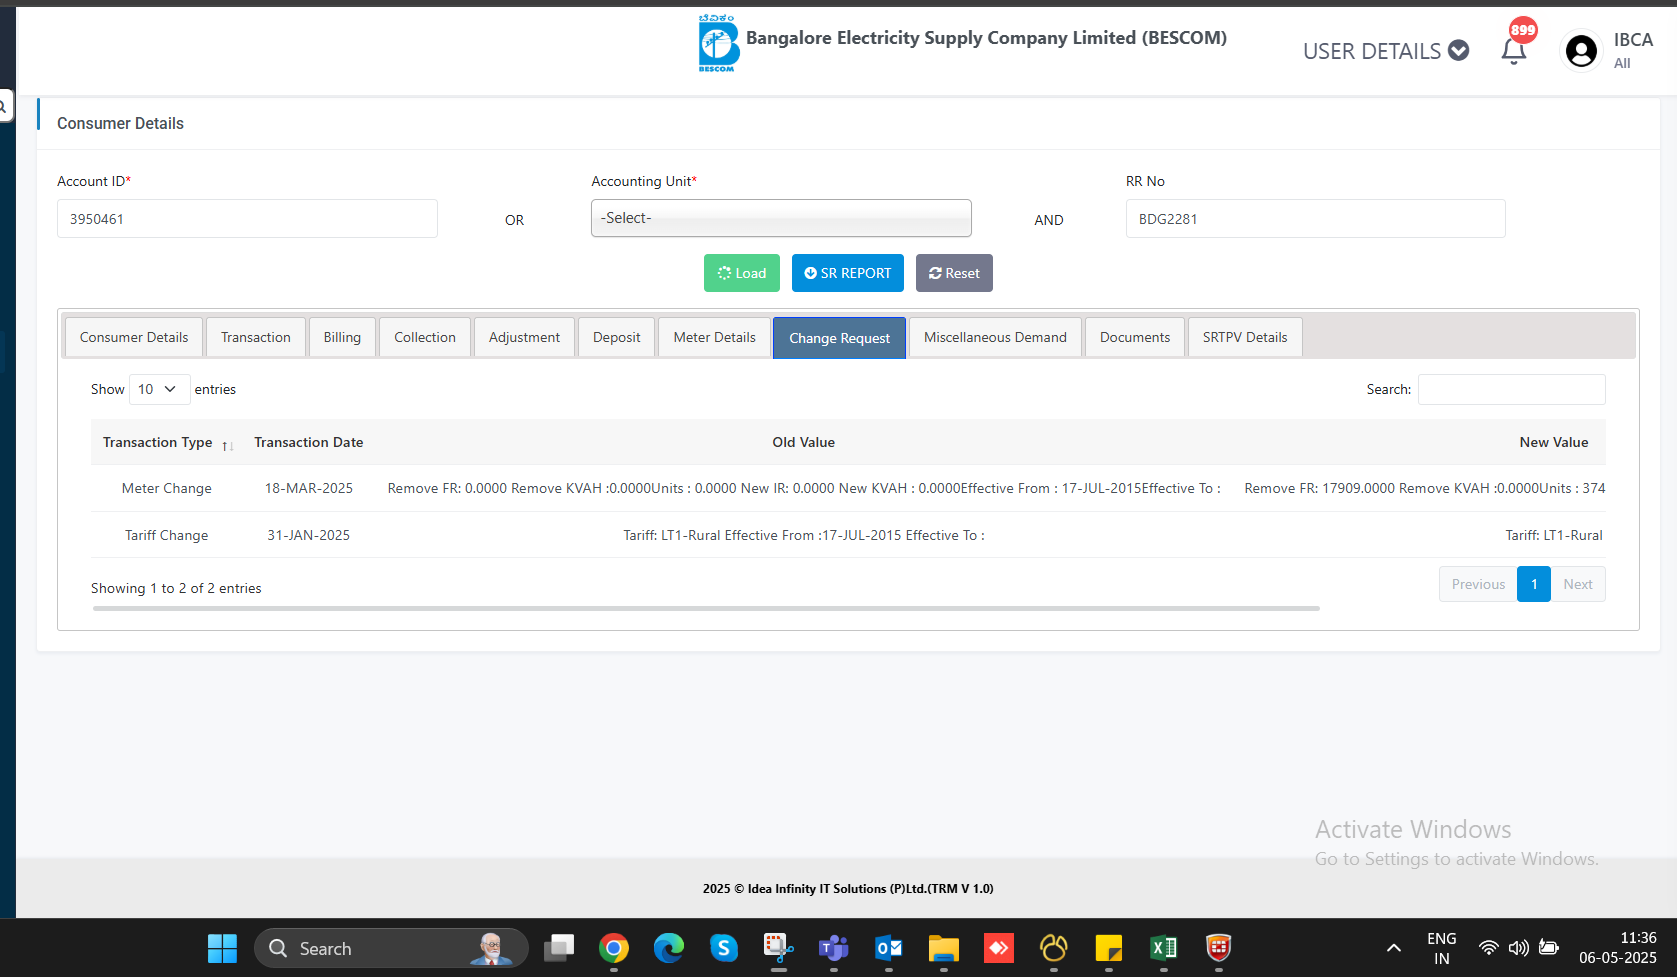Go to Next page of entries
The width and height of the screenshot is (1677, 977).
click(x=1578, y=584)
